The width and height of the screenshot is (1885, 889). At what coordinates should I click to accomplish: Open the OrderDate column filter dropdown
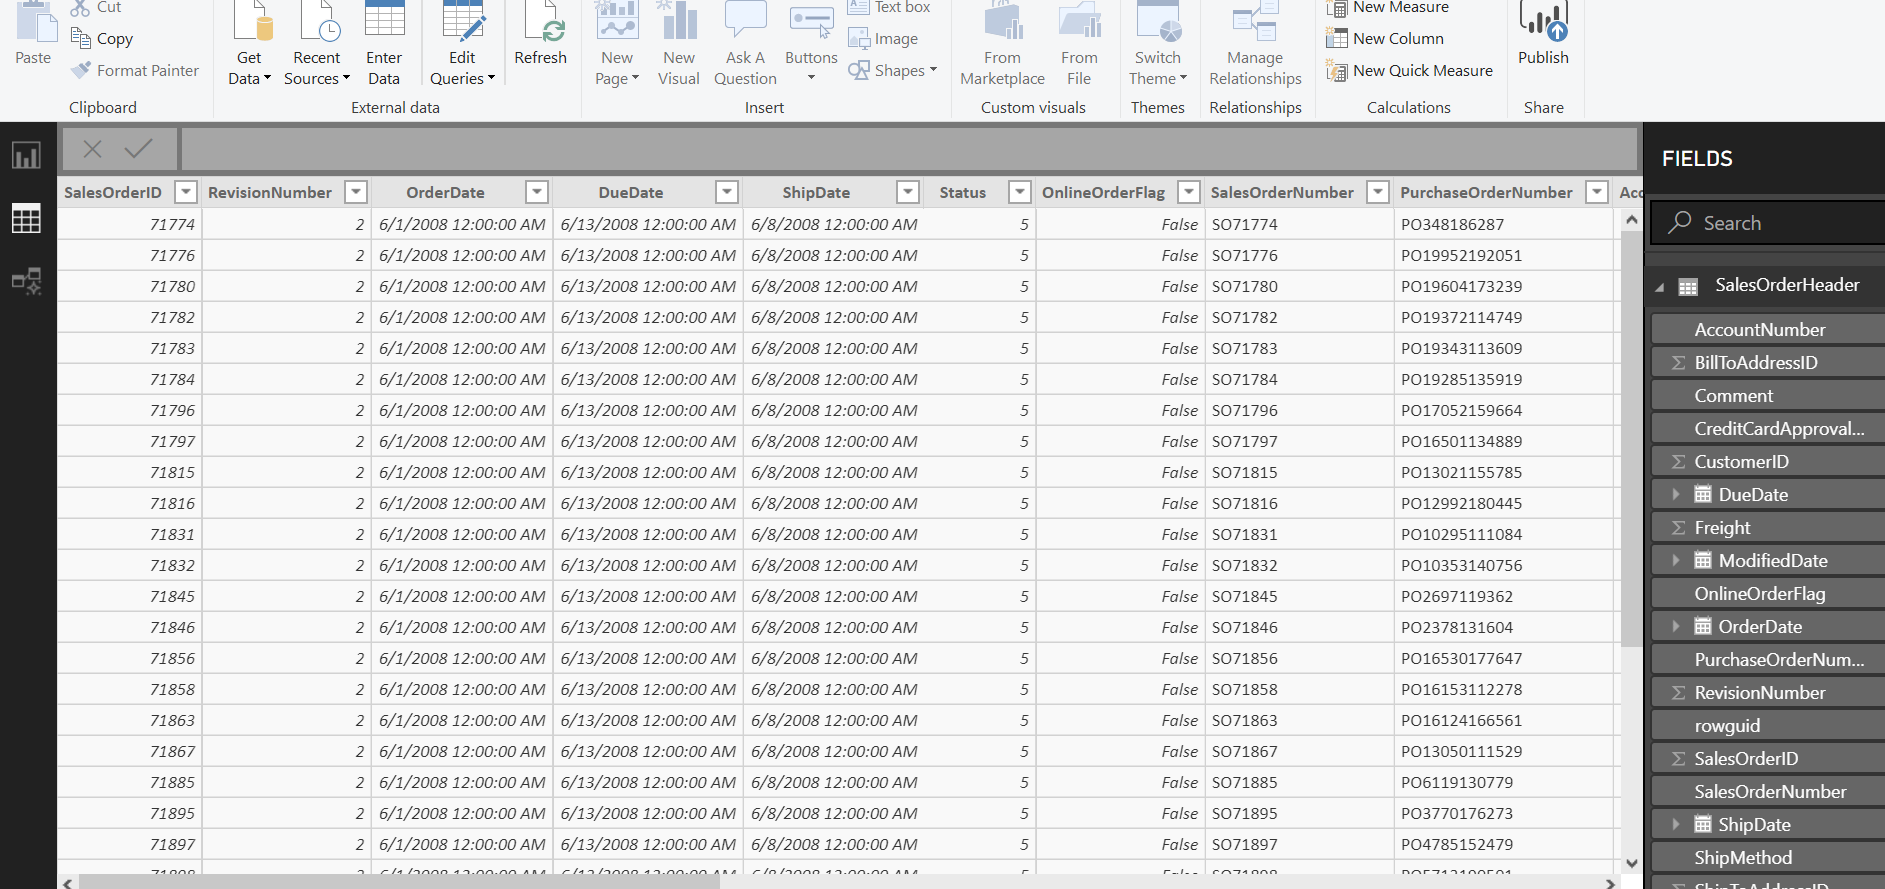click(537, 192)
